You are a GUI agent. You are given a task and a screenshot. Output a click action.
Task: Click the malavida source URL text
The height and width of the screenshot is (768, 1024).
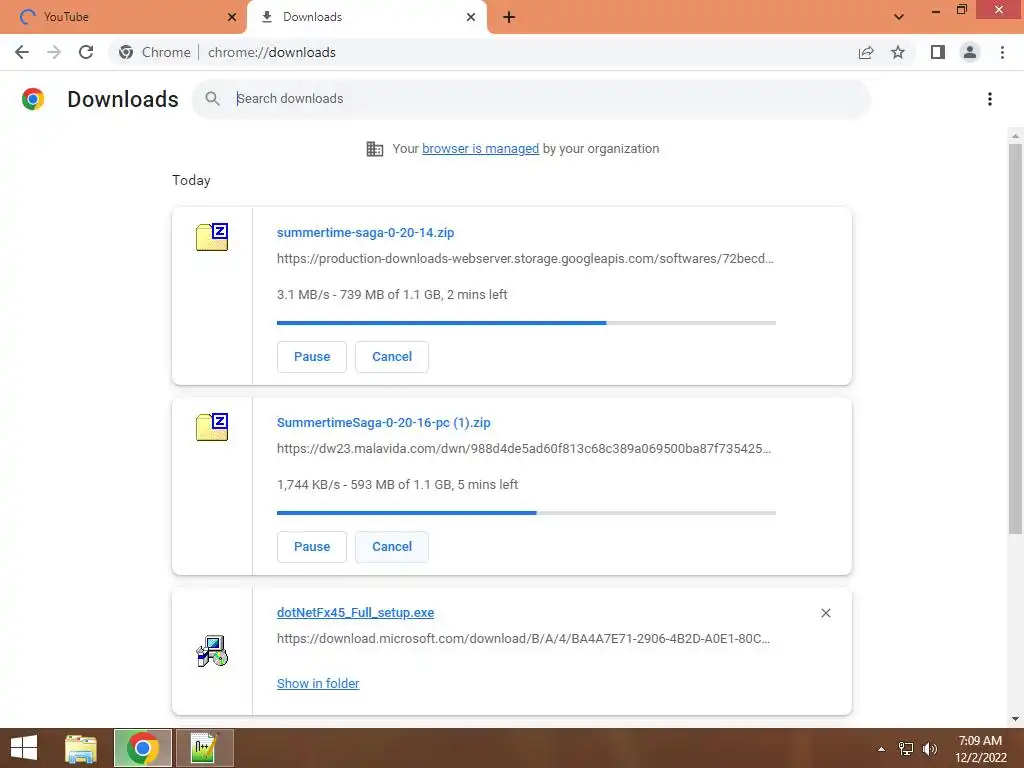524,449
